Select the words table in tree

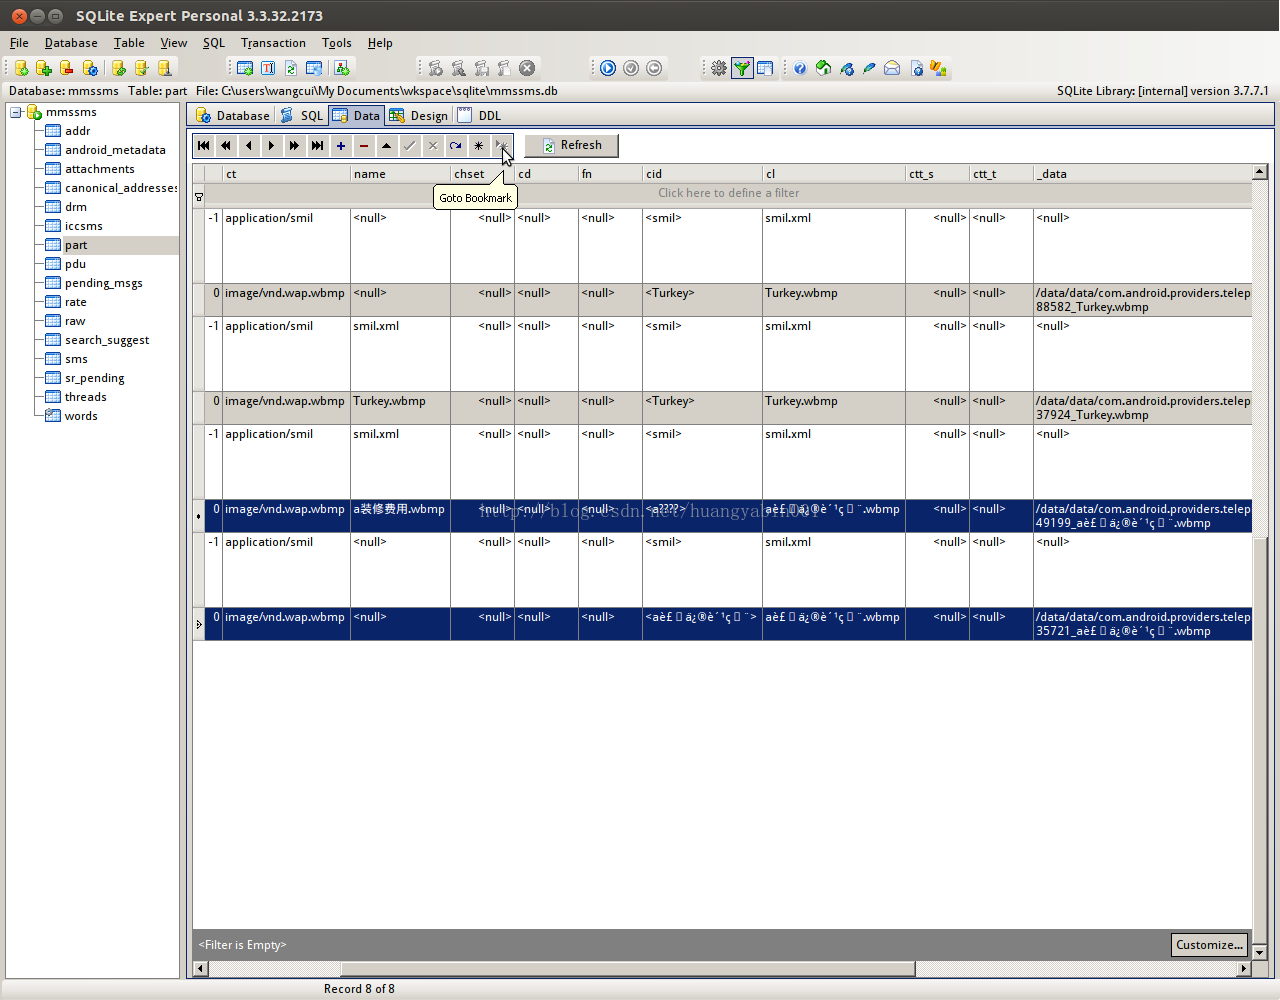(x=81, y=416)
